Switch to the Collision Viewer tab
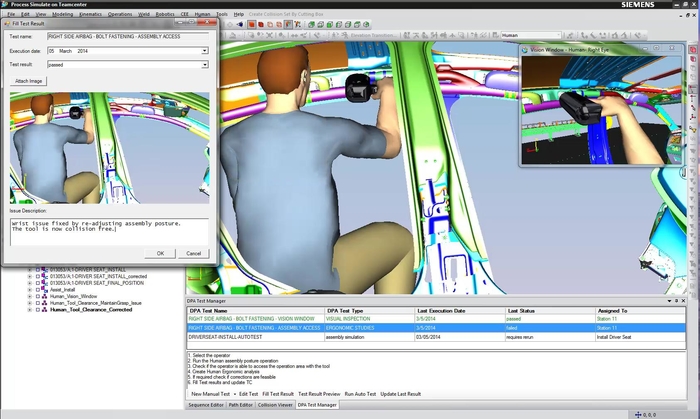 click(x=275, y=405)
